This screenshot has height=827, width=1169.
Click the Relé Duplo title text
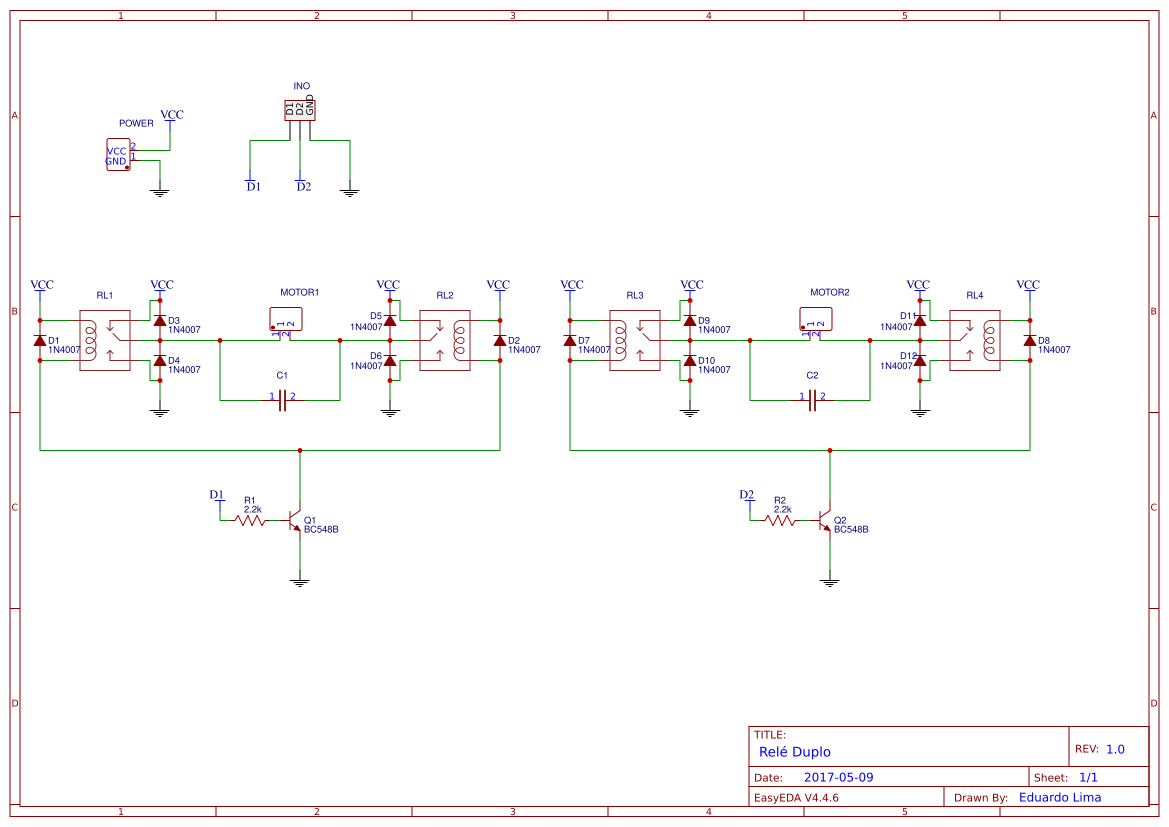pos(794,752)
